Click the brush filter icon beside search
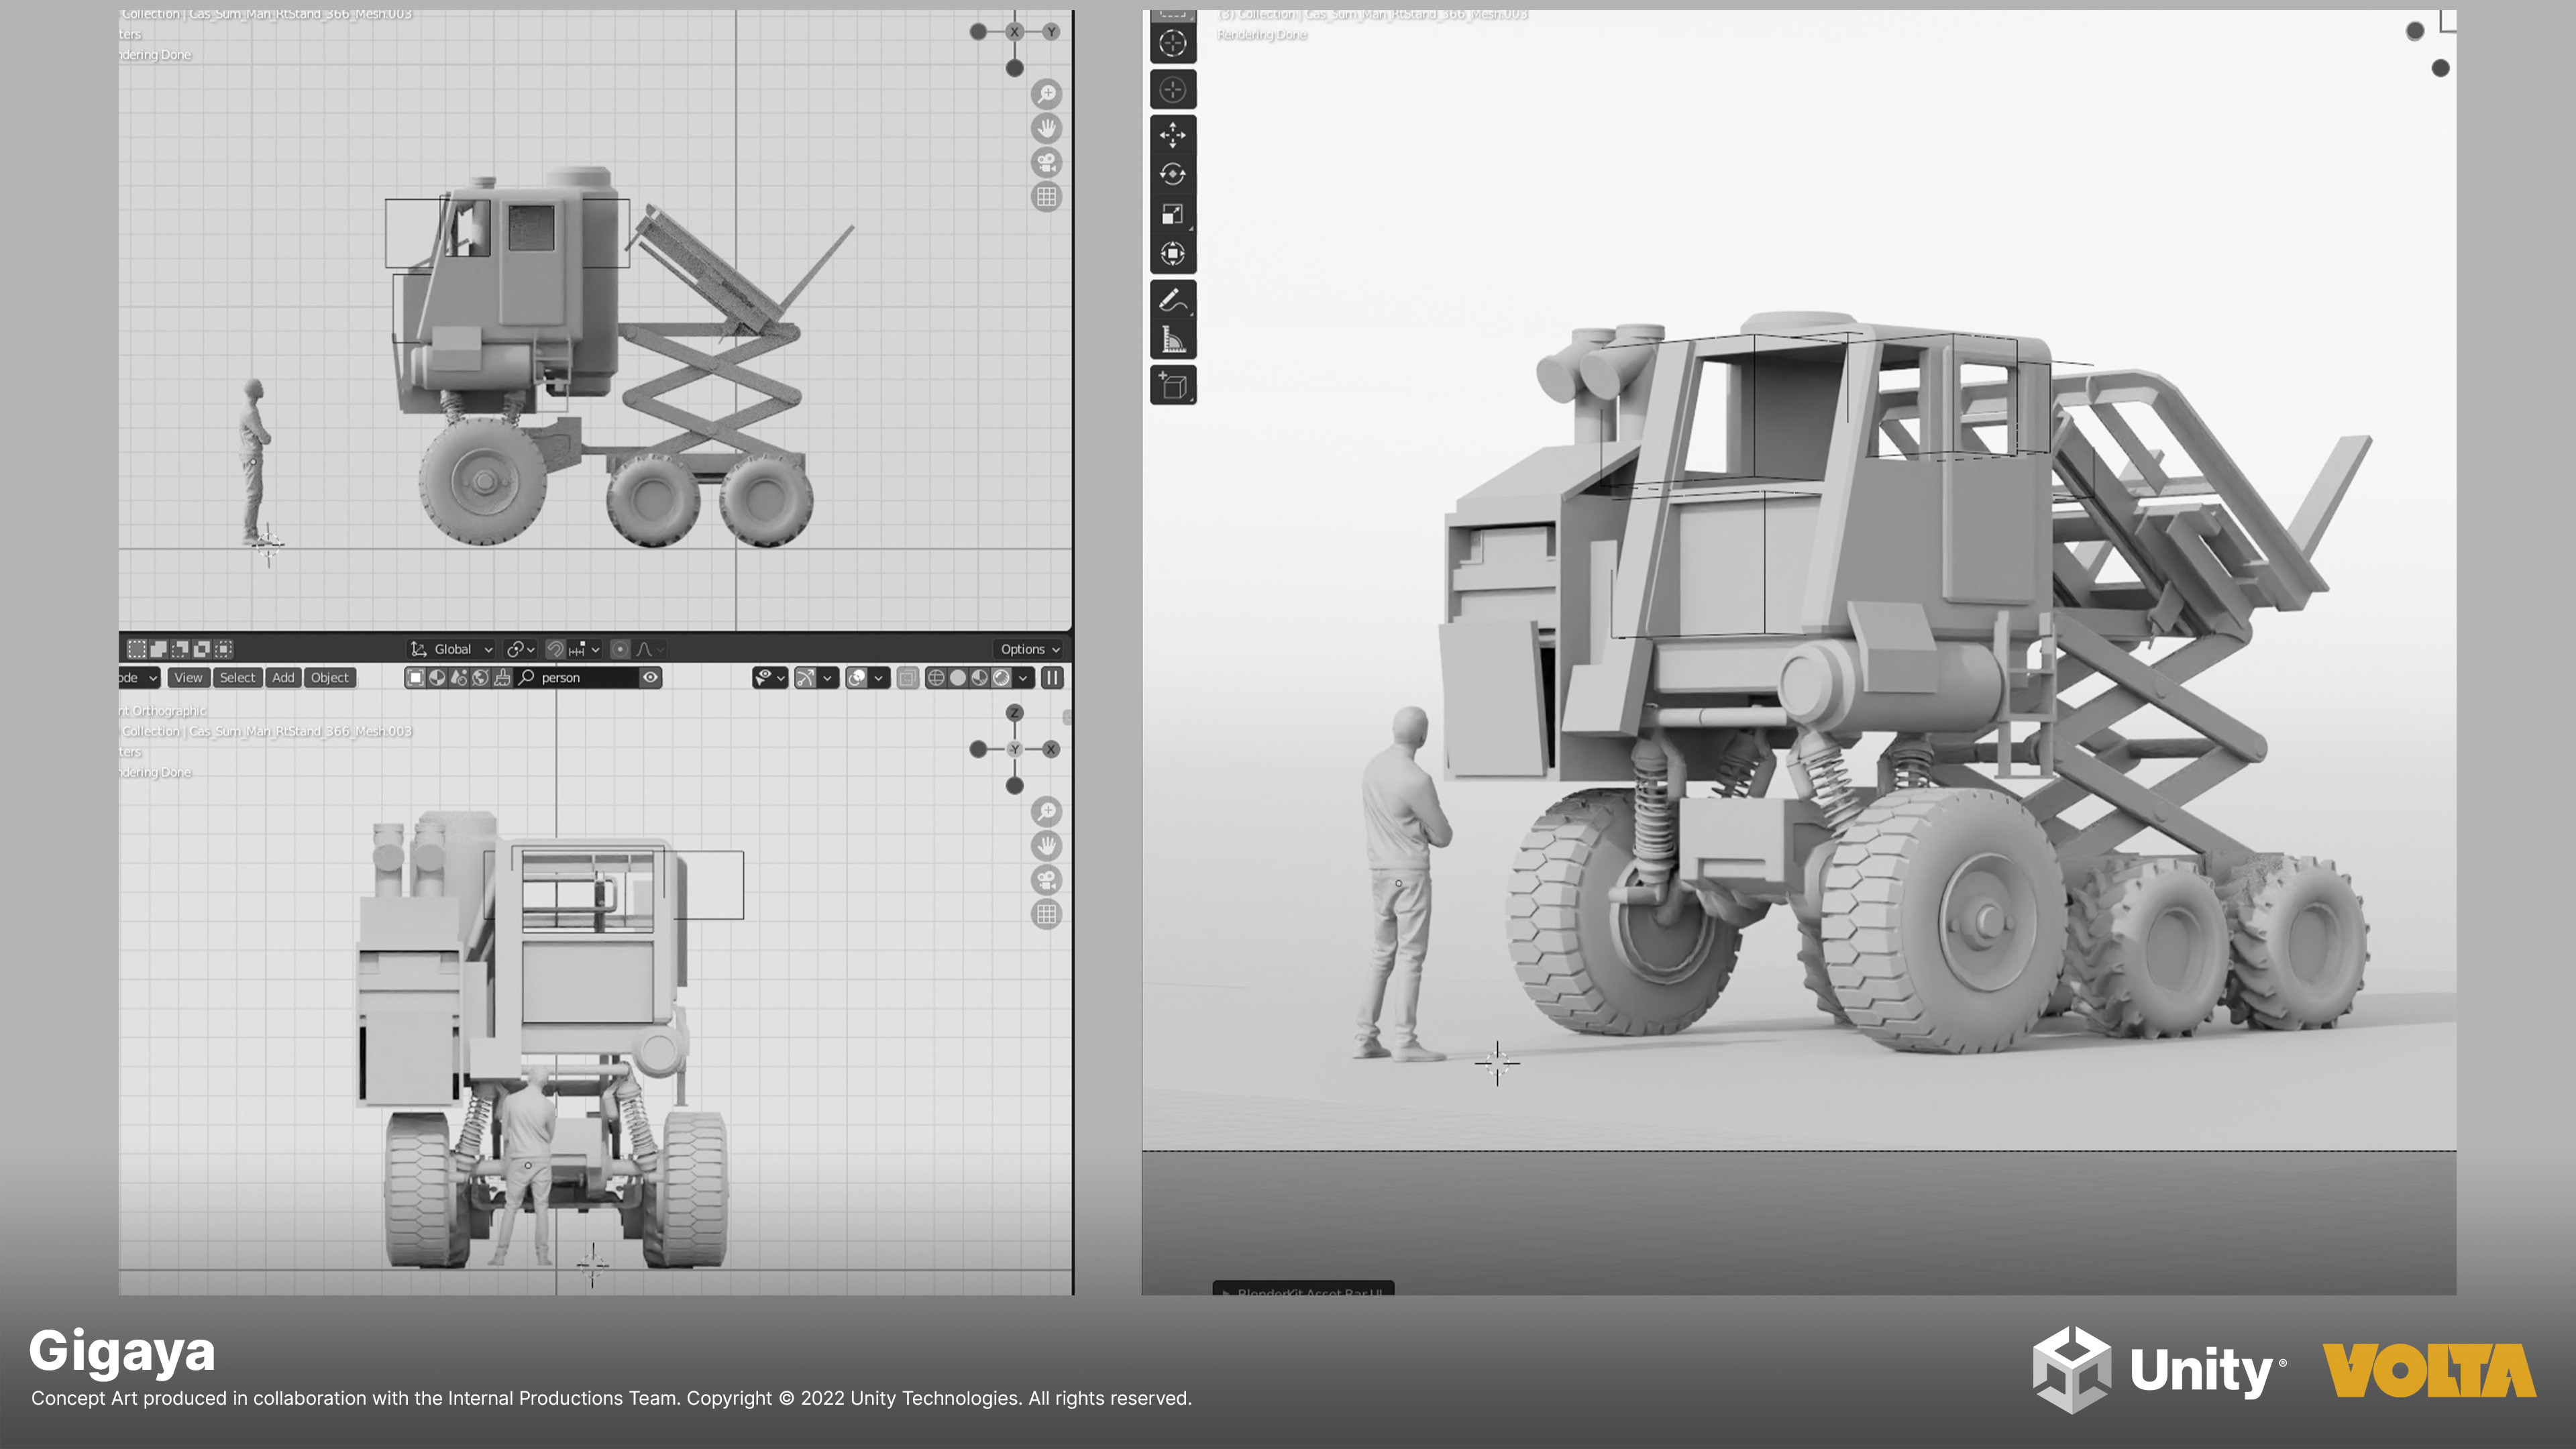 503,678
